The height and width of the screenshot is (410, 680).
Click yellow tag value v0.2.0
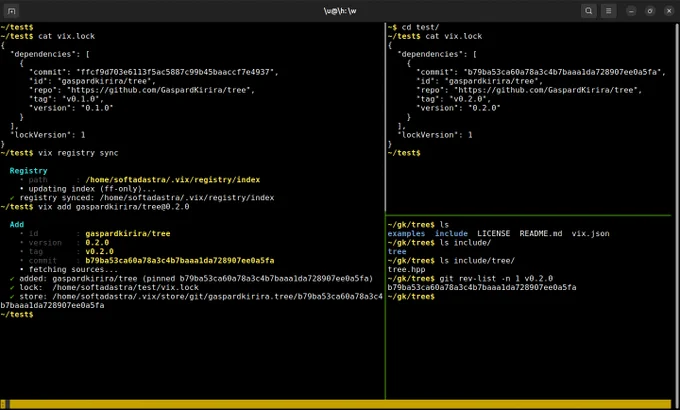[x=99, y=252]
